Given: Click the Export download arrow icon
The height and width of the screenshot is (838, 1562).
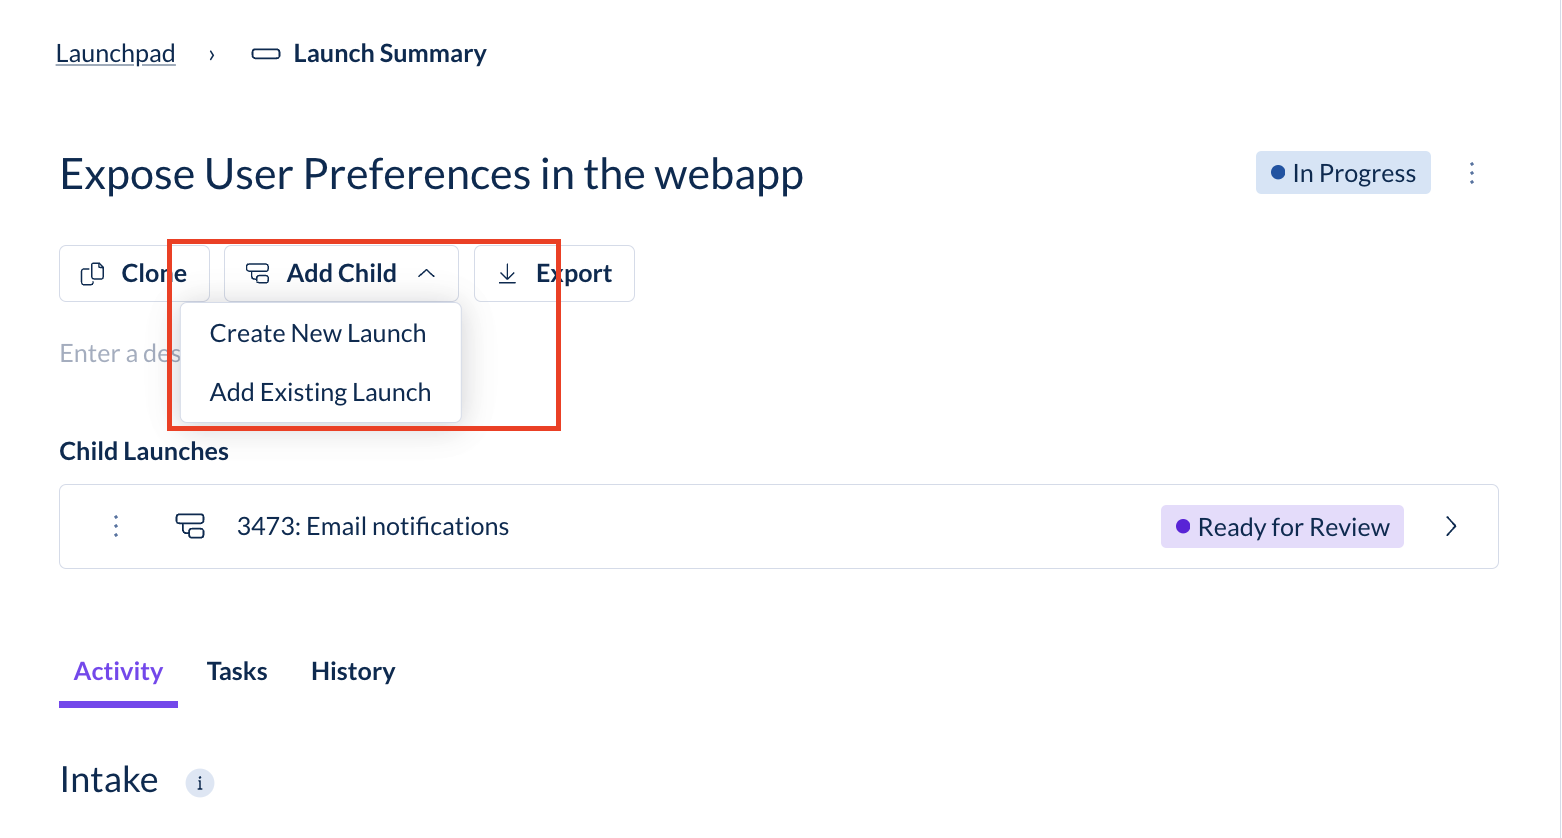Looking at the screenshot, I should [507, 273].
